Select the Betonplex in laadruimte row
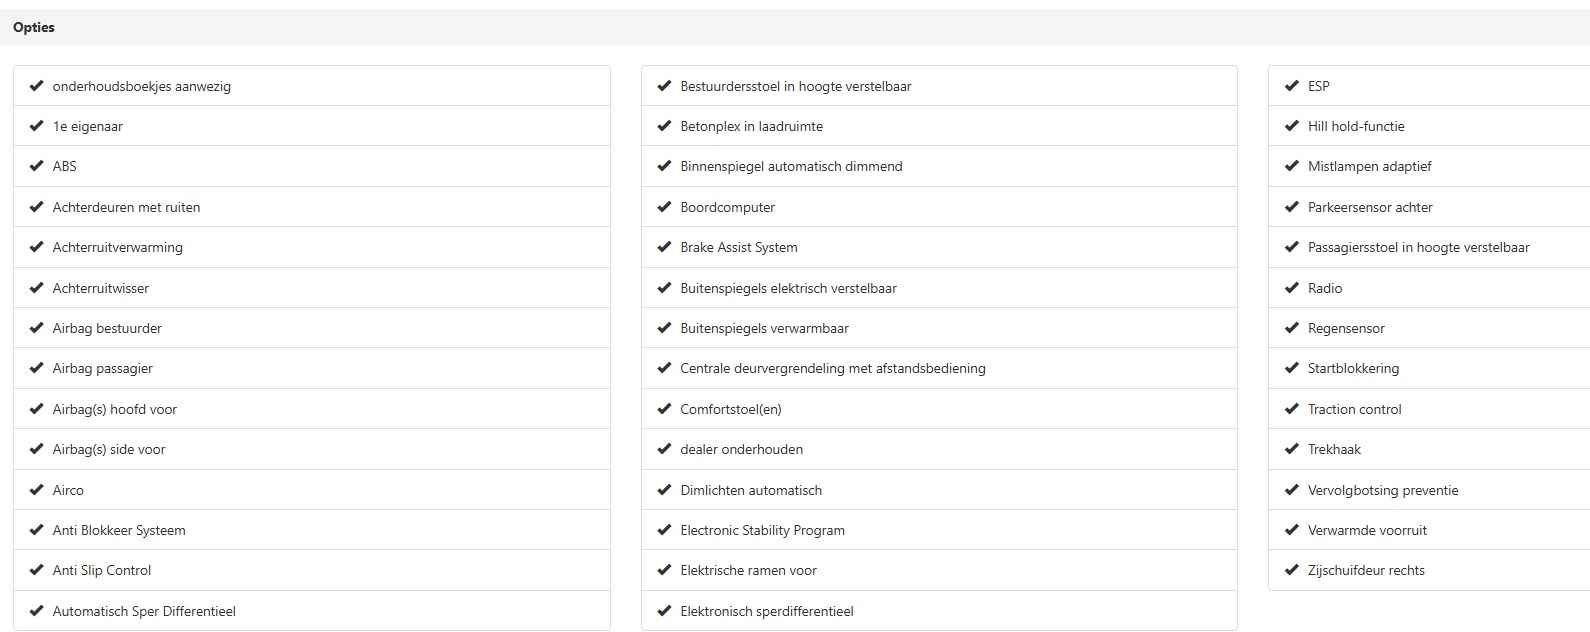The height and width of the screenshot is (632, 1590). 939,126
